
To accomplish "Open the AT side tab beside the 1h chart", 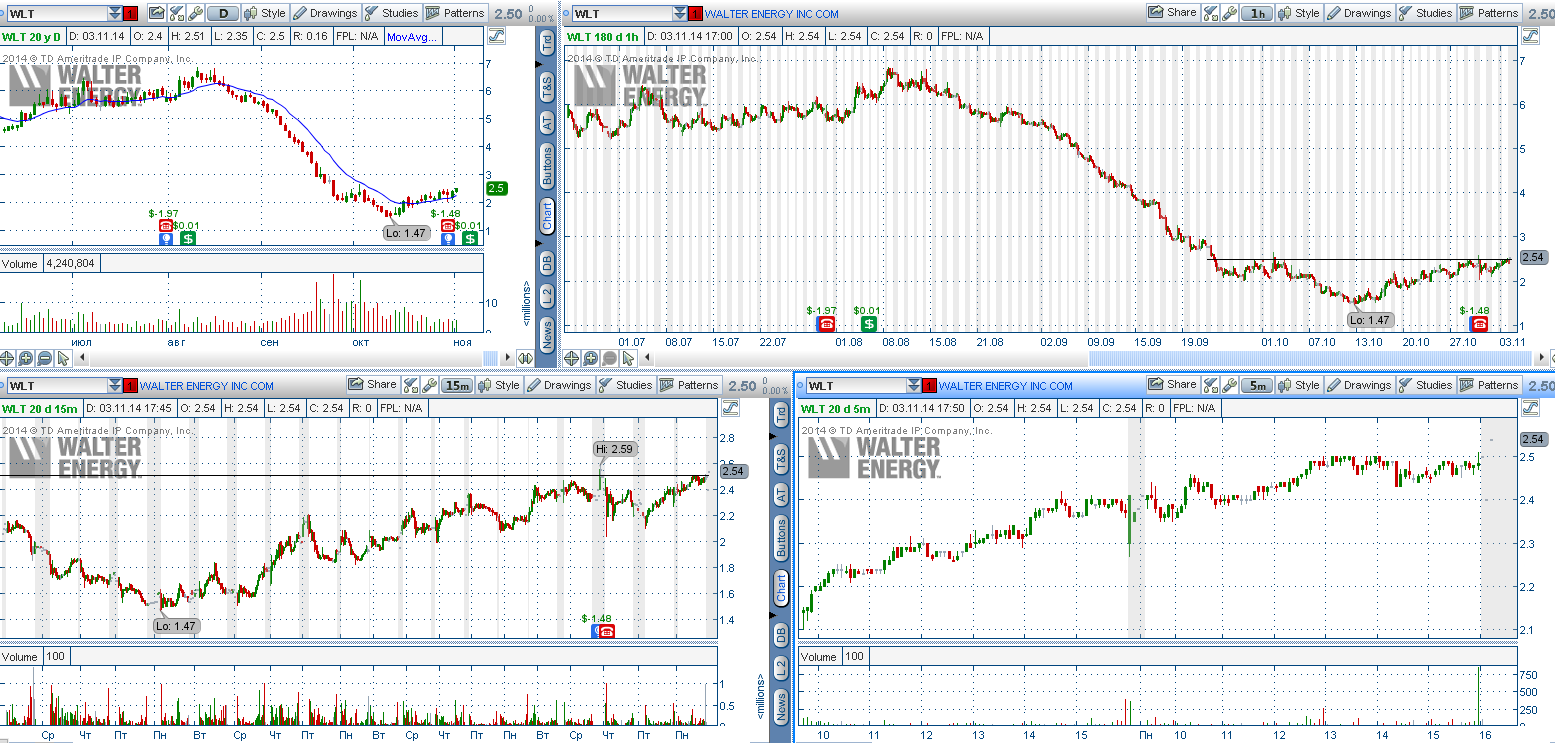I will click(547, 122).
